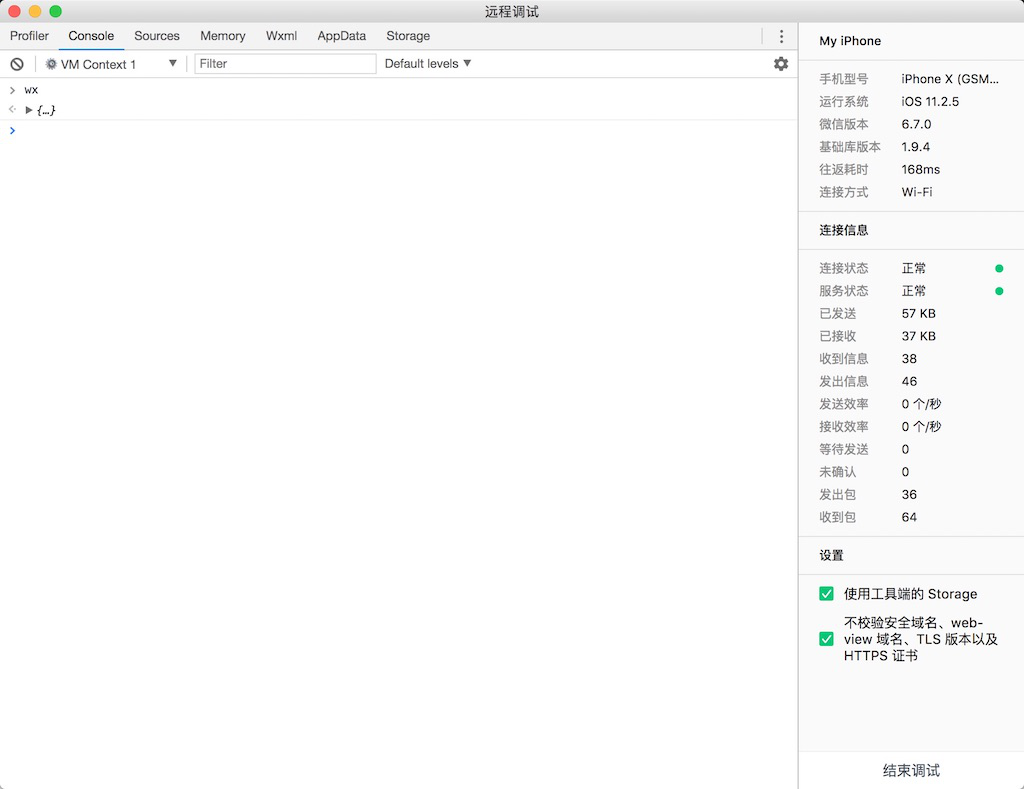This screenshot has width=1024, height=789.
Task: Uncheck the skip domain validation checkbox
Action: (x=826, y=639)
